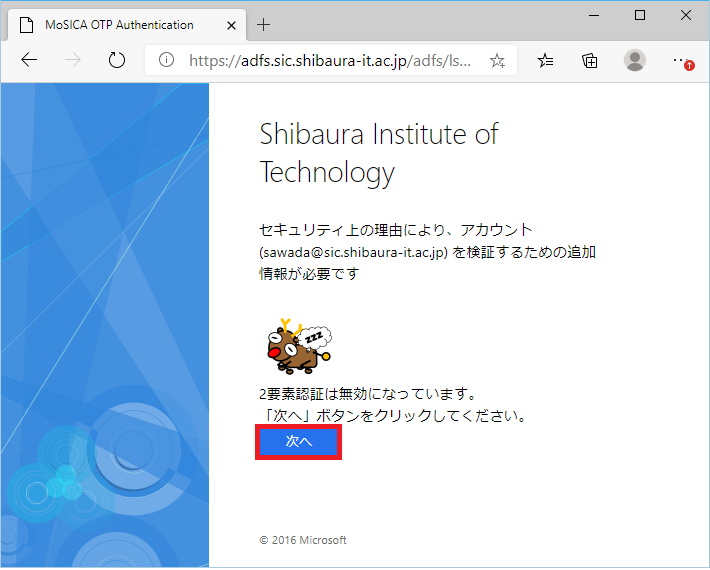The image size is (710, 570).
Task: Close the browser window
Action: [686, 15]
